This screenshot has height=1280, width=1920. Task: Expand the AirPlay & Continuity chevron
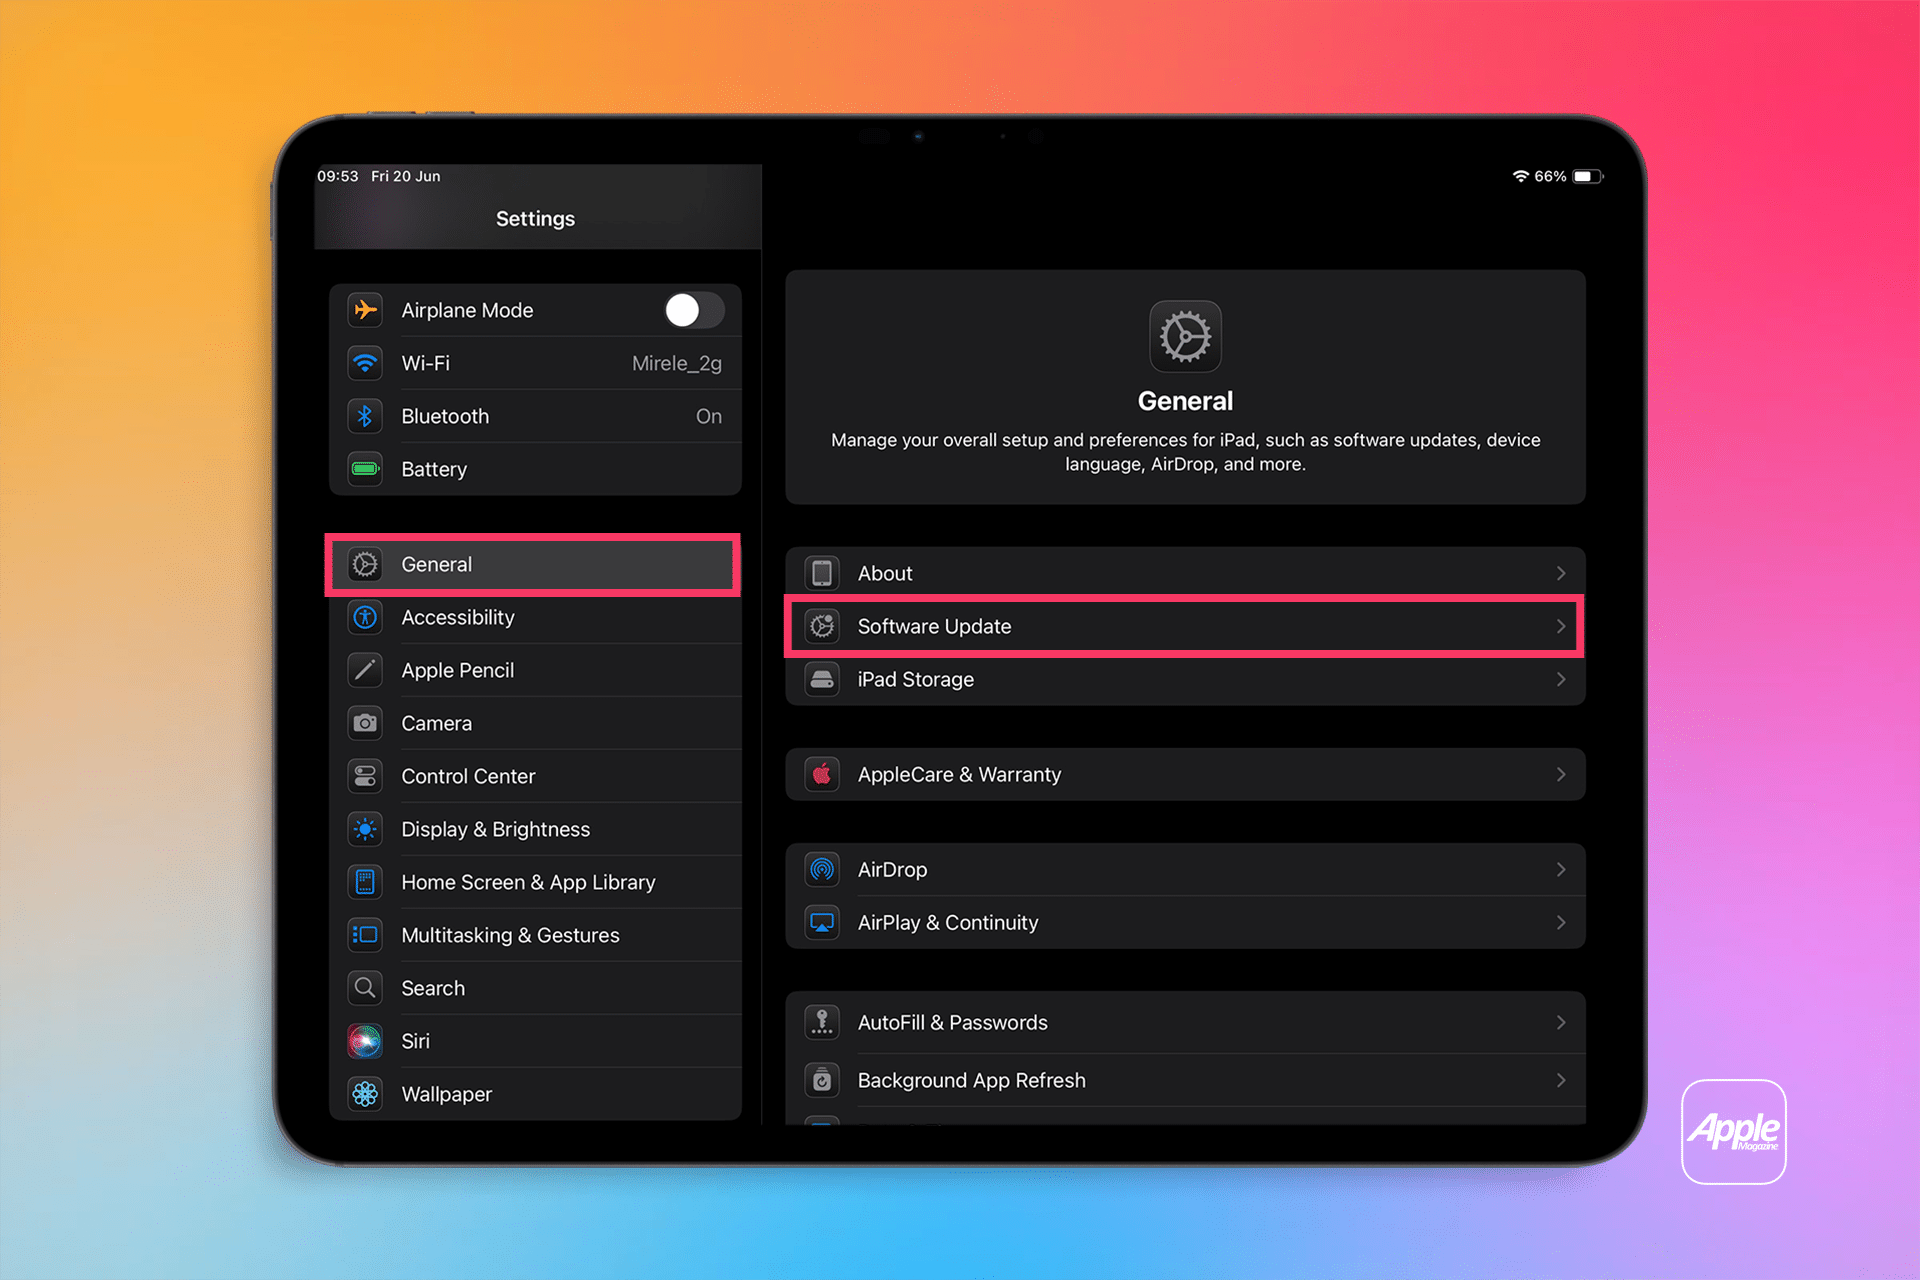1560,922
